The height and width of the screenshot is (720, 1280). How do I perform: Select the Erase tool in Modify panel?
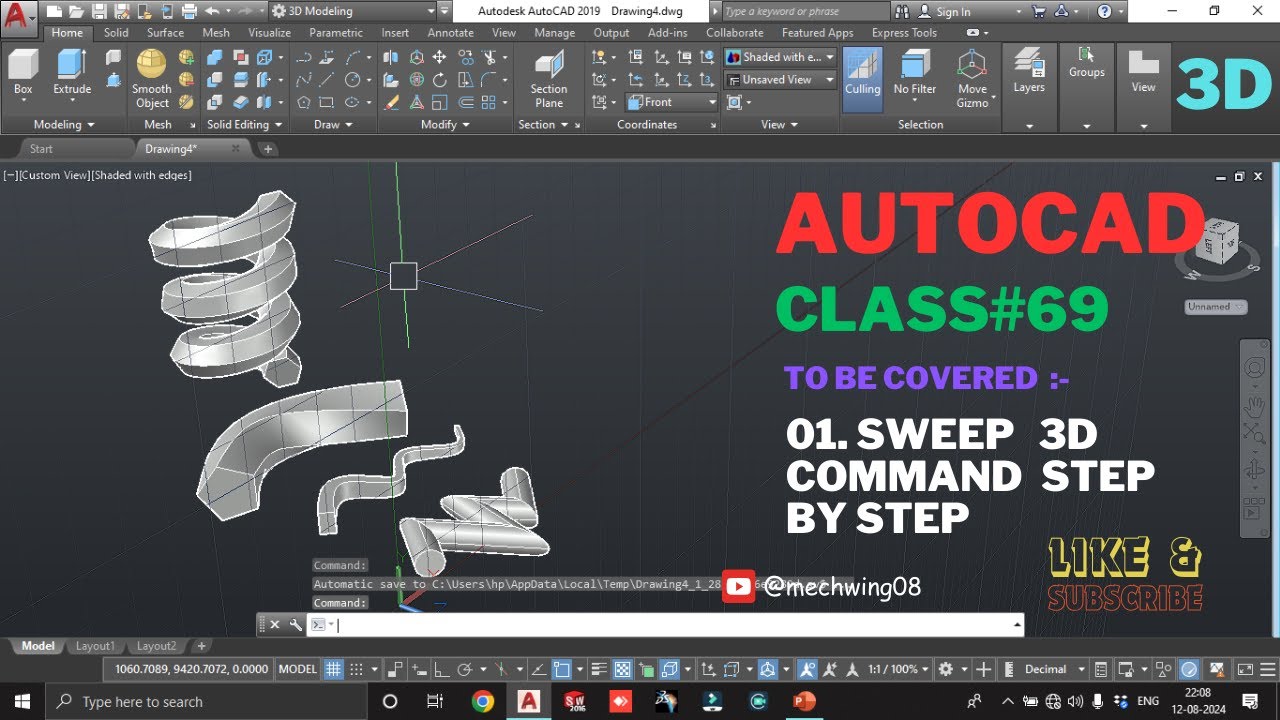pyautogui.click(x=392, y=101)
